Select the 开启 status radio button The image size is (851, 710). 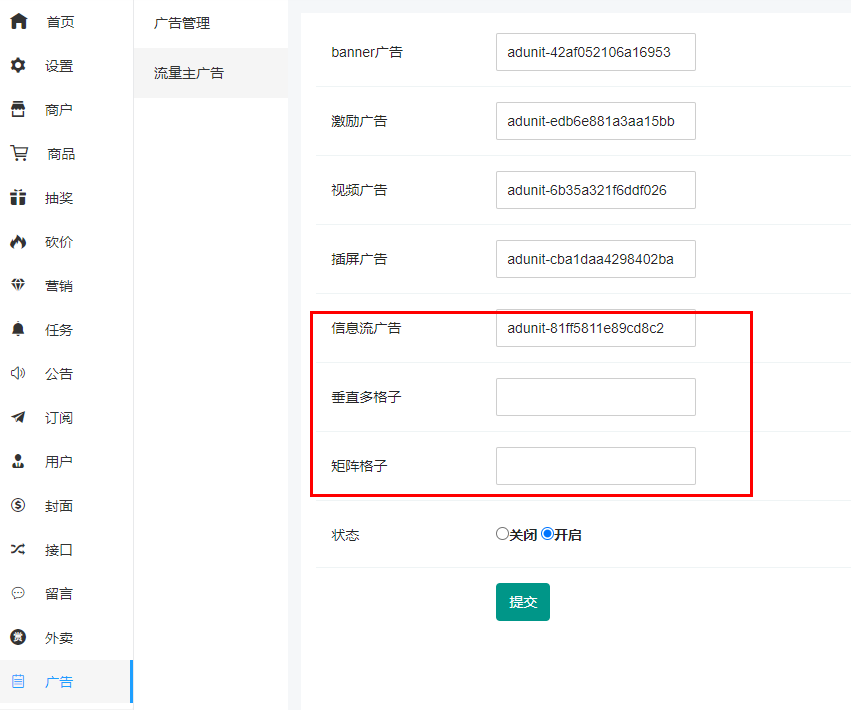point(548,534)
